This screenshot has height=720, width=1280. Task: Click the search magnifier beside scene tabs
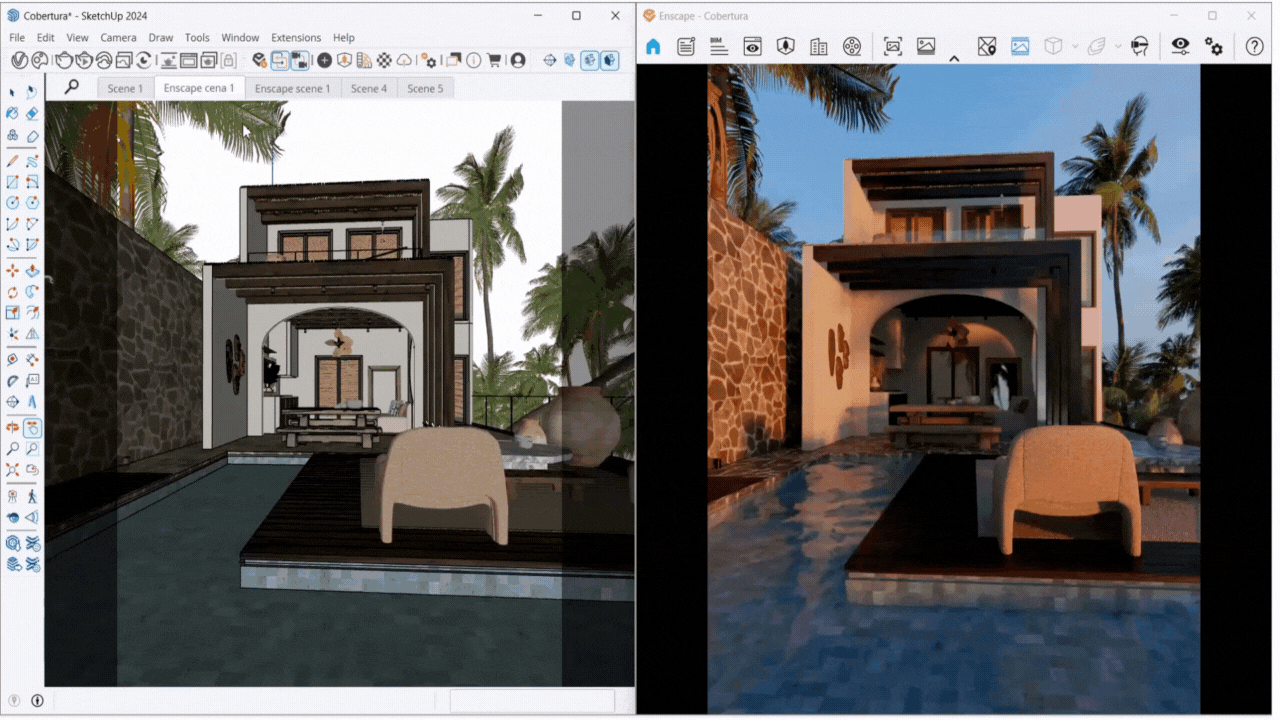pos(71,87)
